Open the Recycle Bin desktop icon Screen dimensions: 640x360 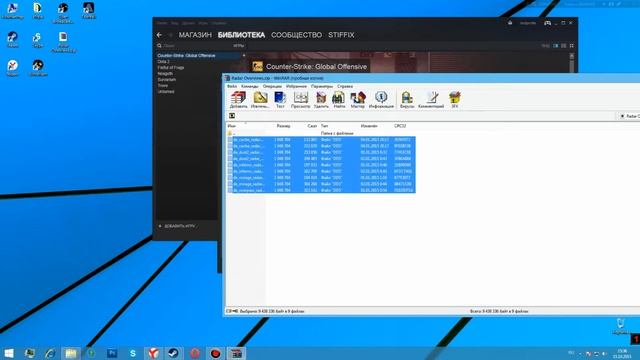coord(620,326)
